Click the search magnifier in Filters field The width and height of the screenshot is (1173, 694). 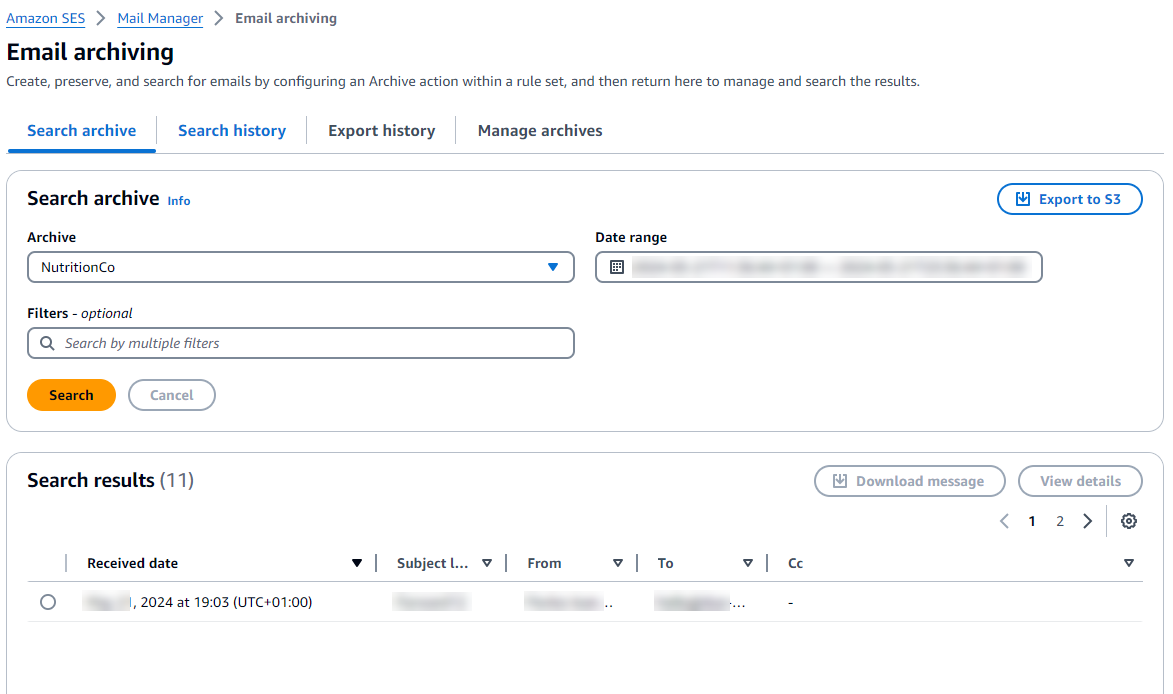point(46,343)
